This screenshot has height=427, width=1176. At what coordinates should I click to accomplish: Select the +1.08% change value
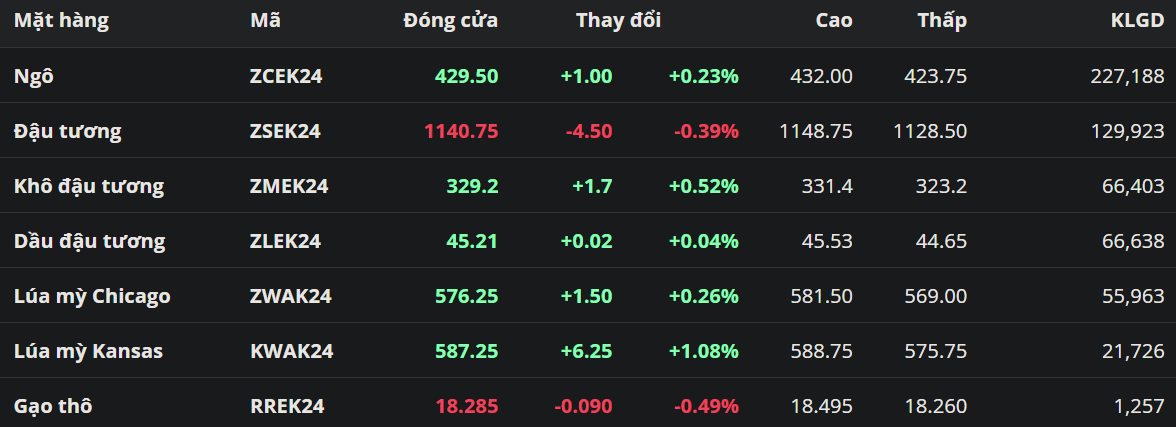pos(704,351)
